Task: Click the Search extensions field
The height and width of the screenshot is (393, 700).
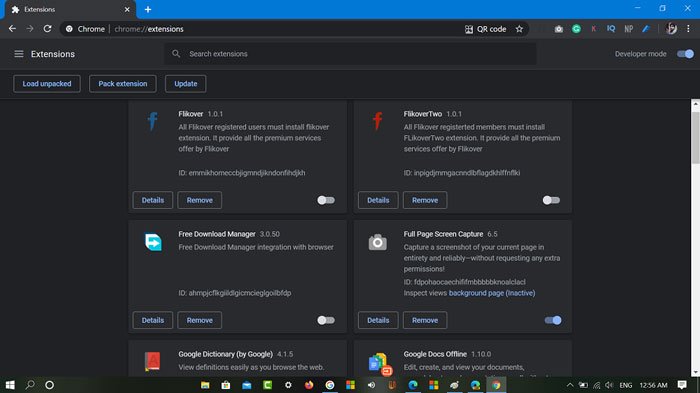Action: point(351,54)
